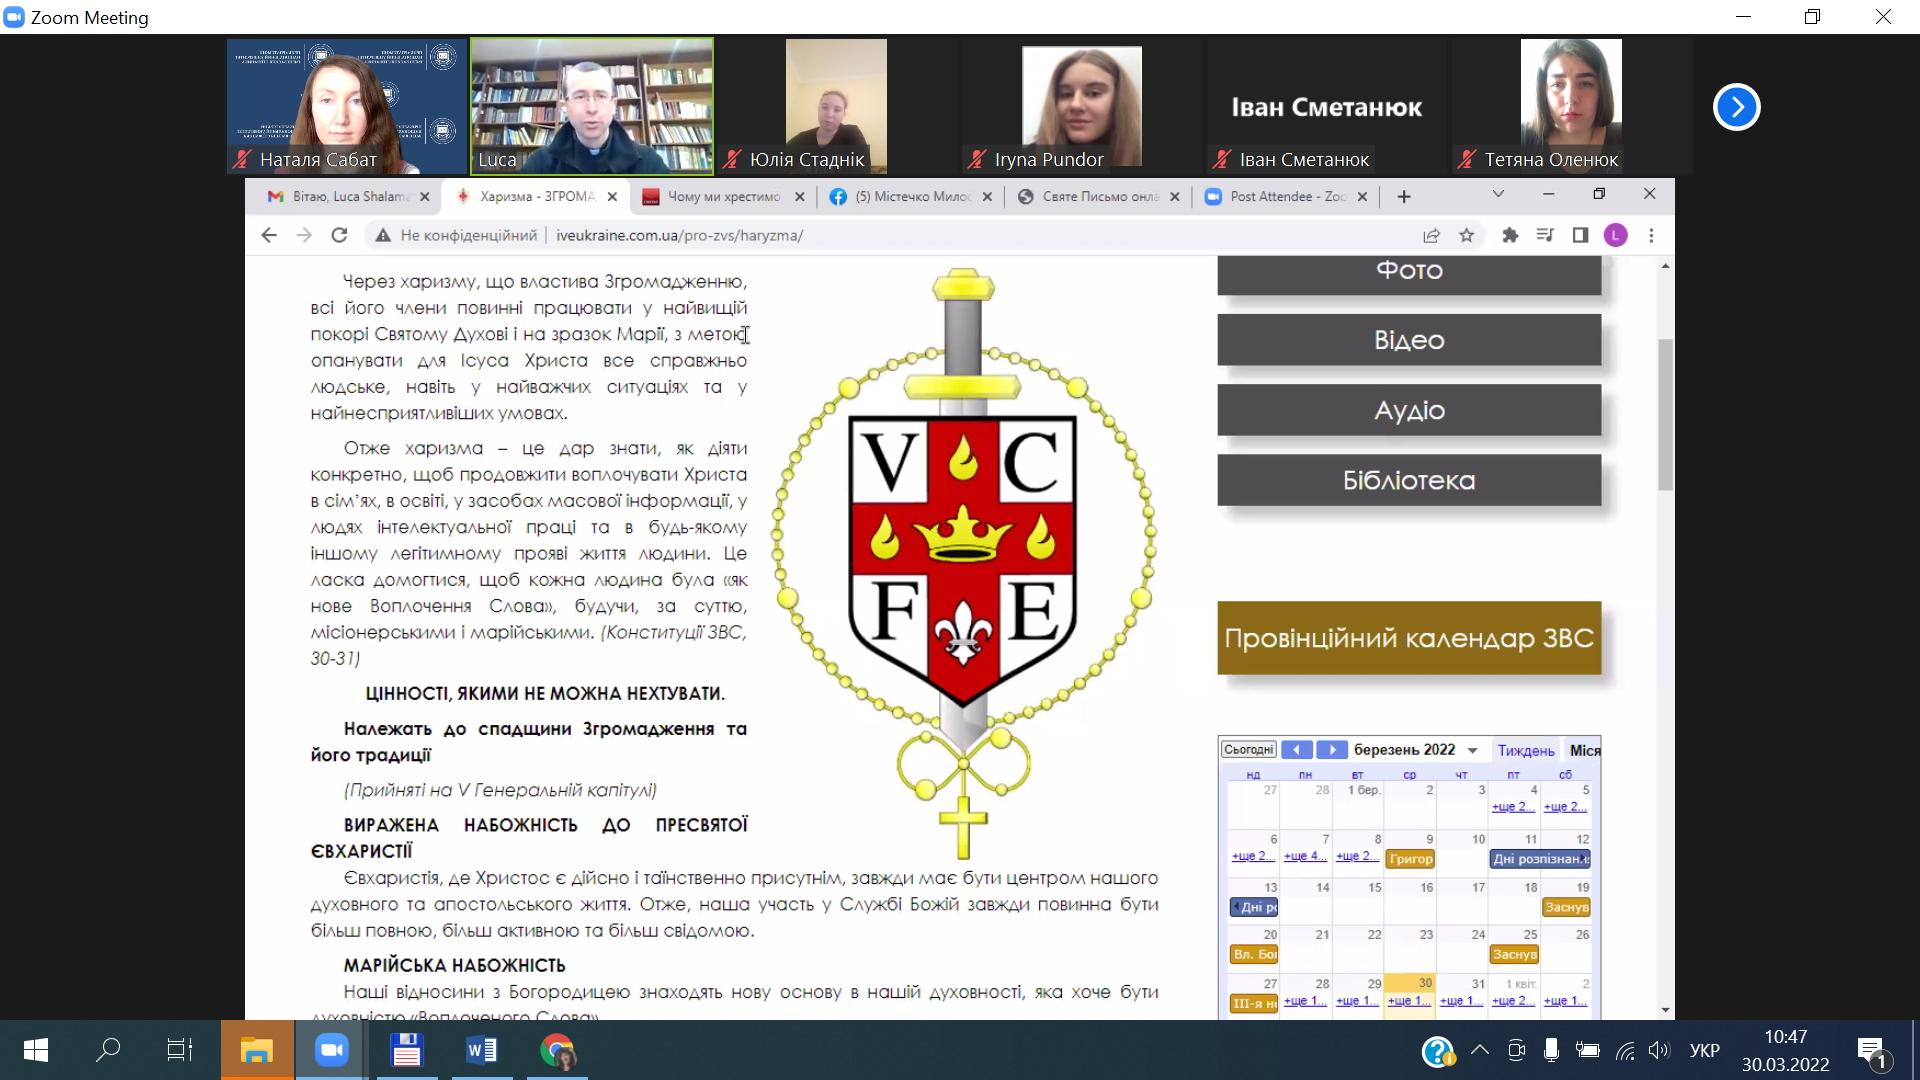Click the webpage vertical scrollbar thumb
This screenshot has height=1080, width=1920.
pos(1665,415)
